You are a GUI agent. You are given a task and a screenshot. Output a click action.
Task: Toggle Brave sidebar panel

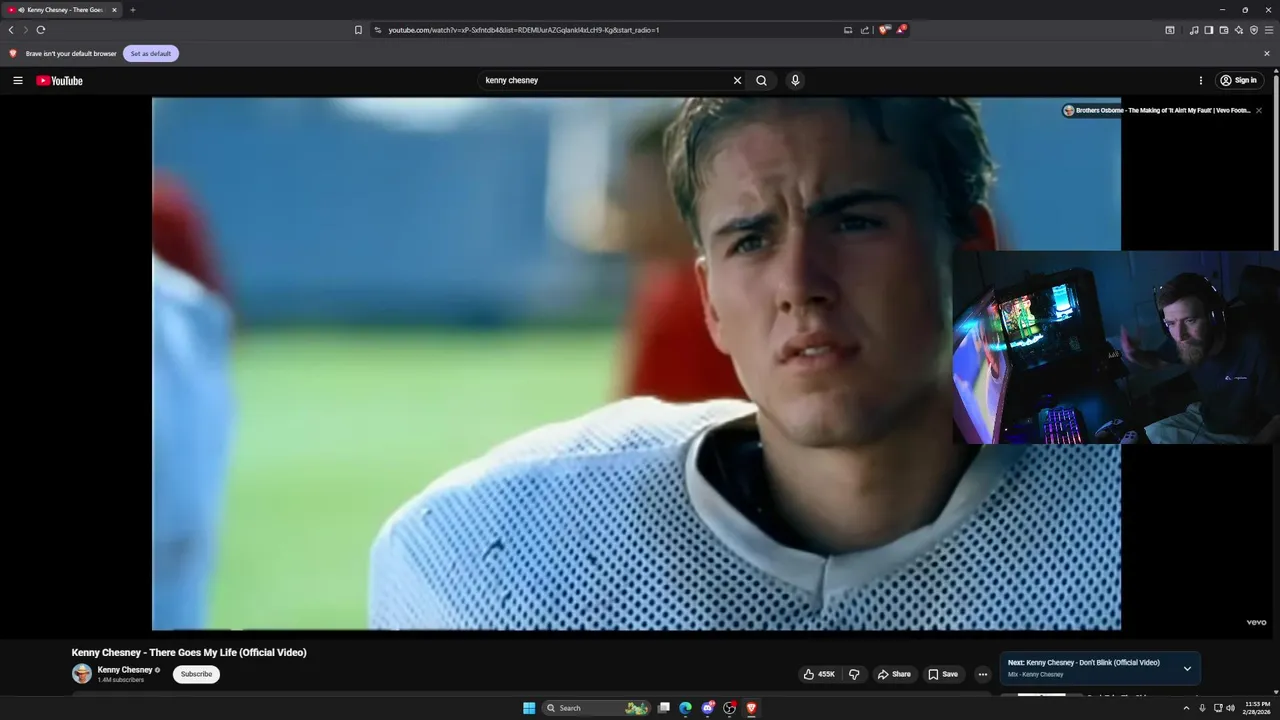pos(1209,30)
